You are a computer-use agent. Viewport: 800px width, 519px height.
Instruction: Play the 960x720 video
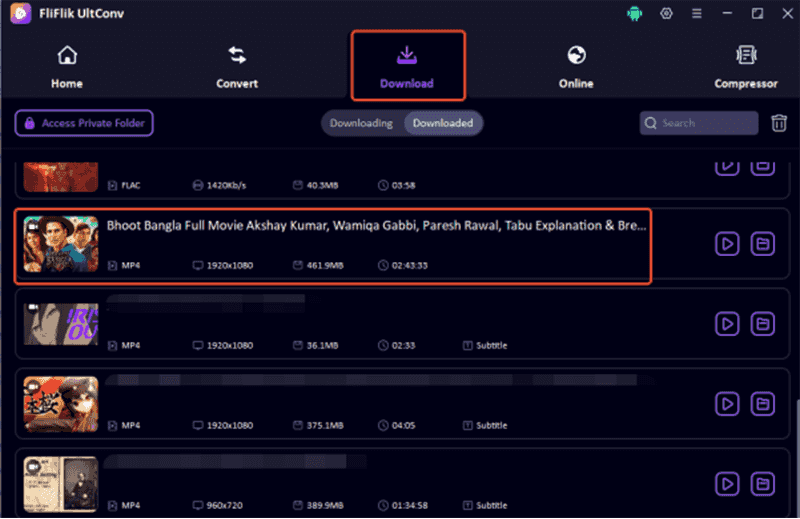pos(727,484)
